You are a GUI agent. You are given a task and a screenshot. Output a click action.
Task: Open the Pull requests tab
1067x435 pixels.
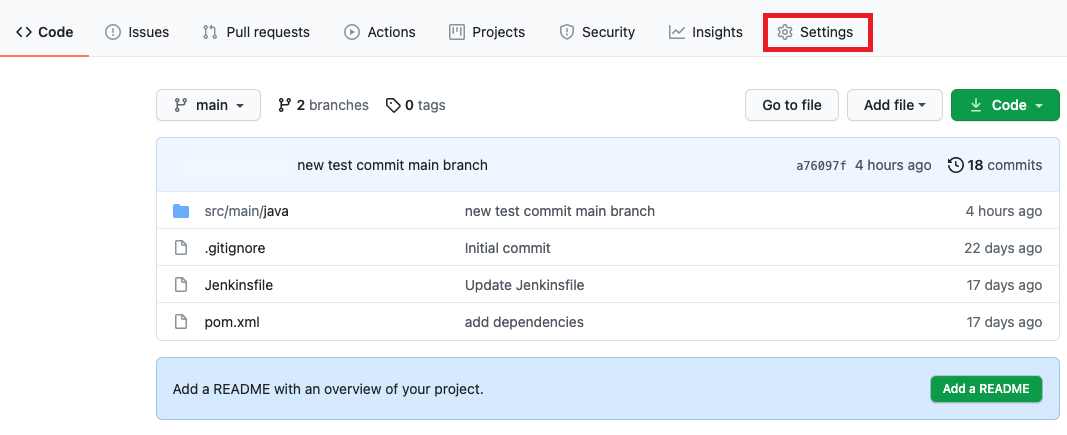(x=256, y=32)
